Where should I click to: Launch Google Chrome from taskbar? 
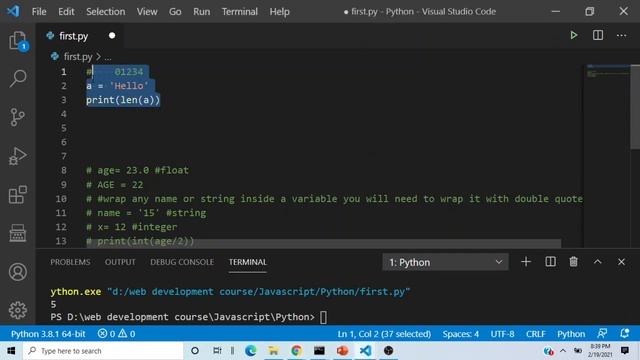(x=296, y=351)
